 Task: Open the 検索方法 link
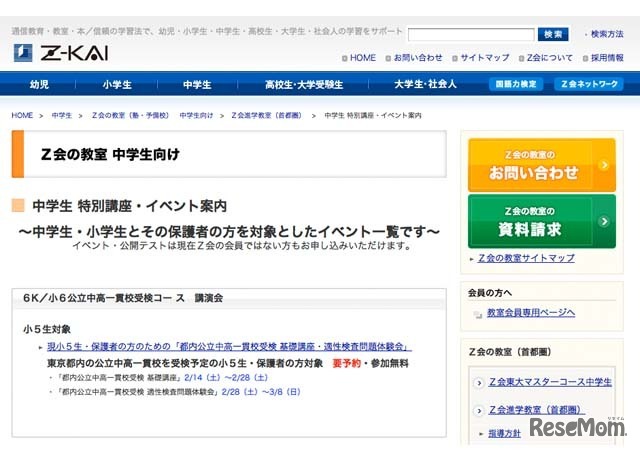pos(607,34)
